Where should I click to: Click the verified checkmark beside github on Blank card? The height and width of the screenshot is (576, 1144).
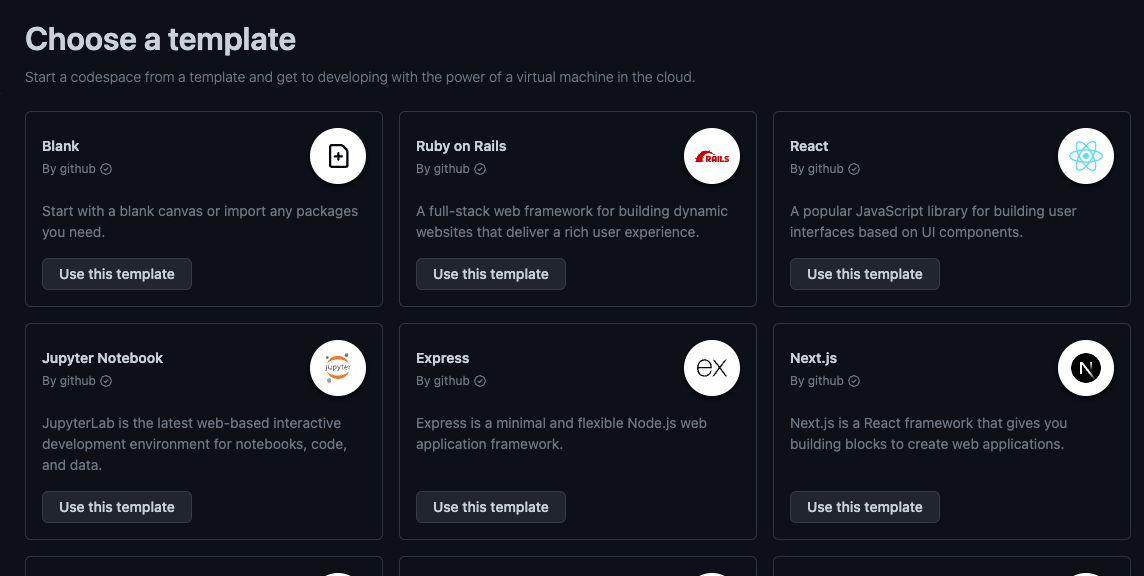pyautogui.click(x=106, y=169)
